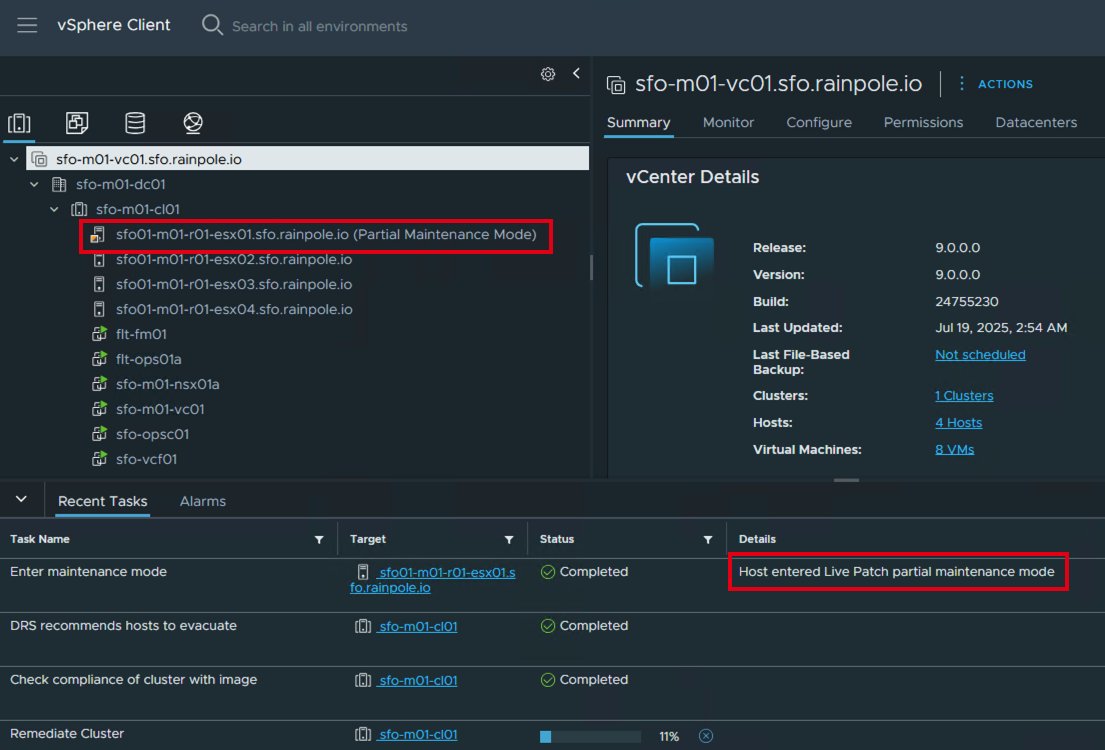Click the esx03 host icon
The image size is (1105, 750).
(99, 285)
